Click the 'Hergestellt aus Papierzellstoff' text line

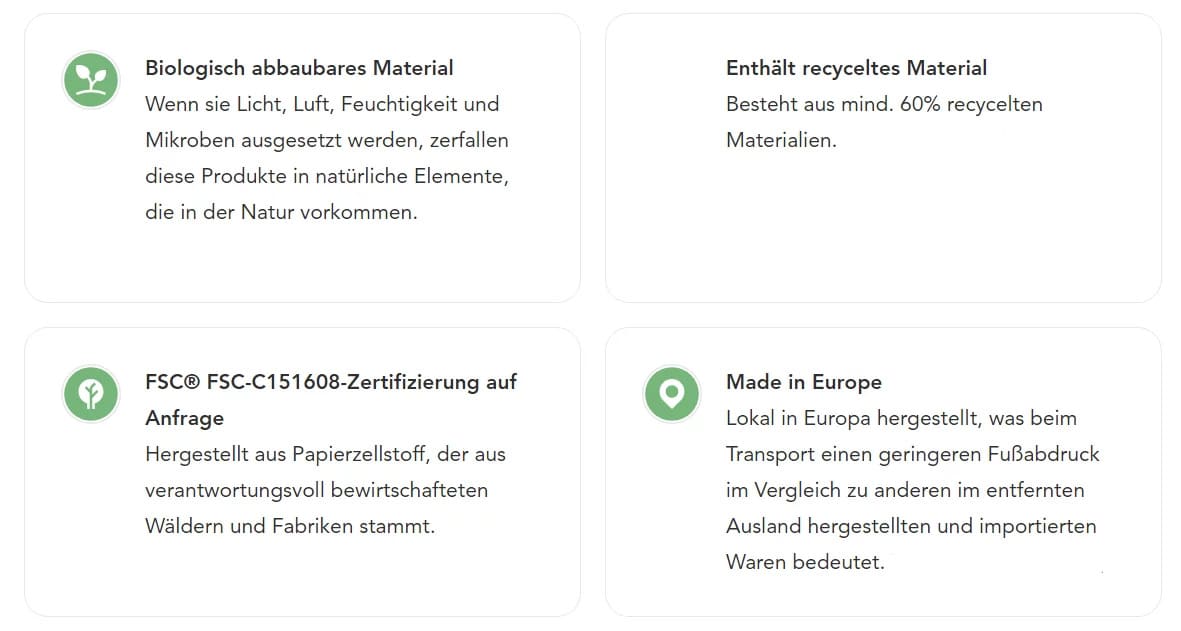[326, 454]
